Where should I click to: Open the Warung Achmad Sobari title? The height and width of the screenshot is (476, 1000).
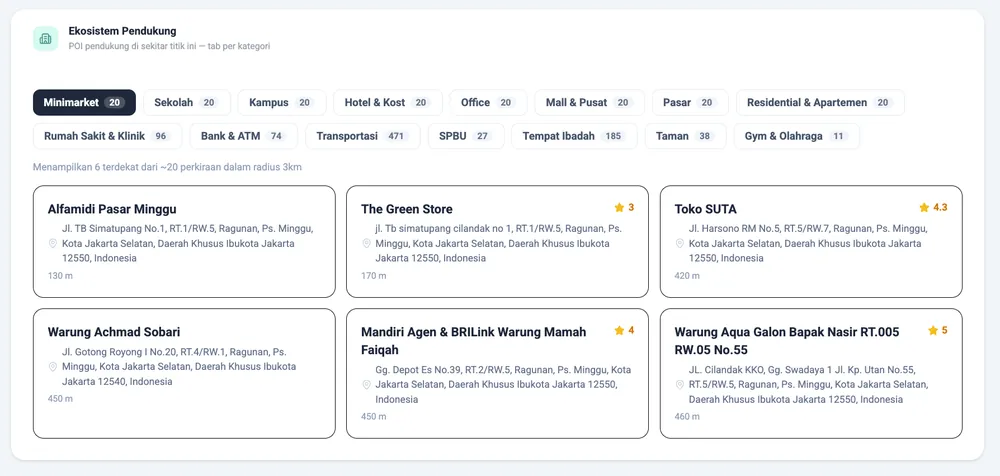pyautogui.click(x=114, y=332)
